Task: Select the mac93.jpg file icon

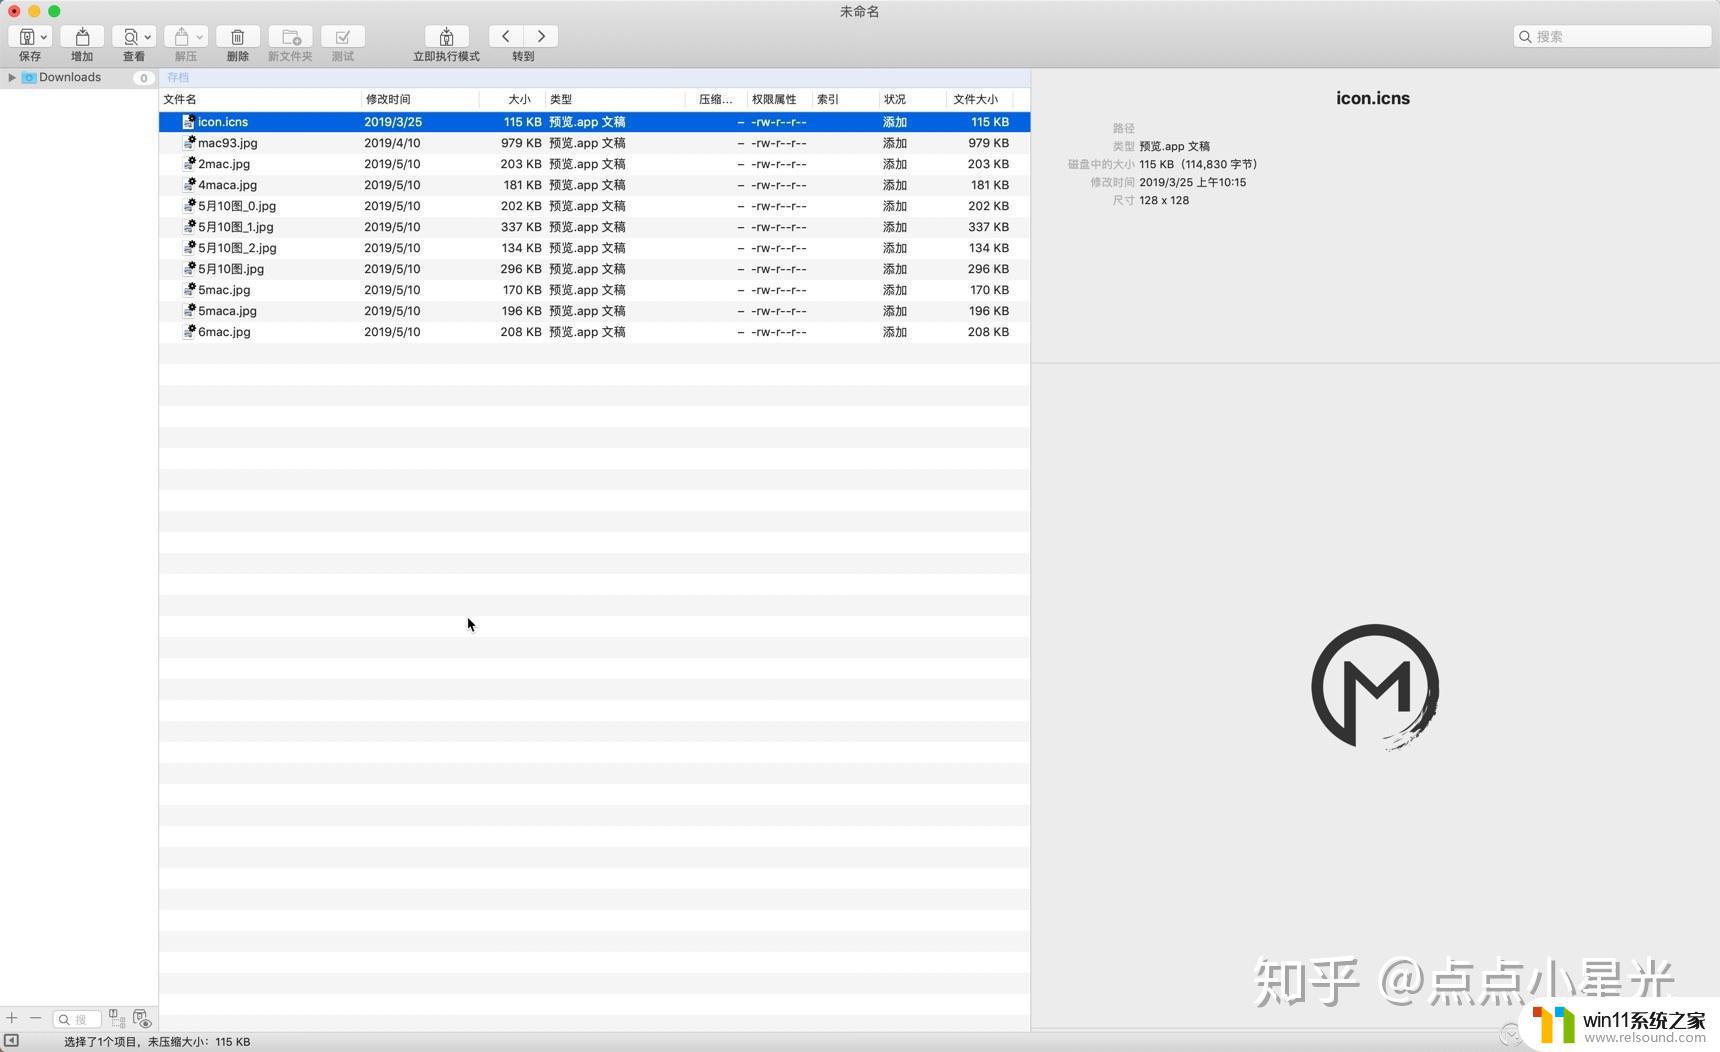Action: (188, 143)
